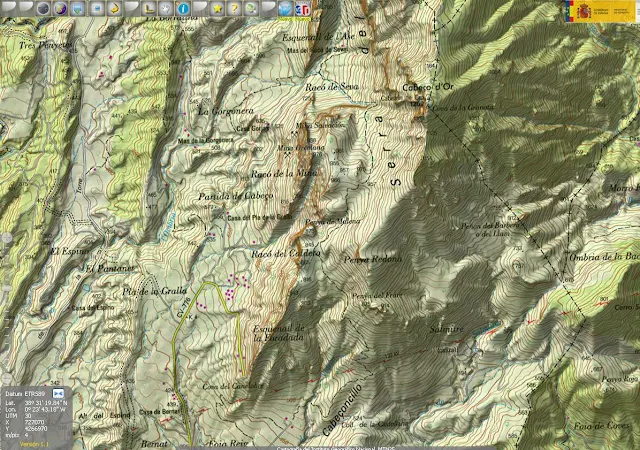Select the hand pan tool
640x450 pixels.
coord(166,8)
